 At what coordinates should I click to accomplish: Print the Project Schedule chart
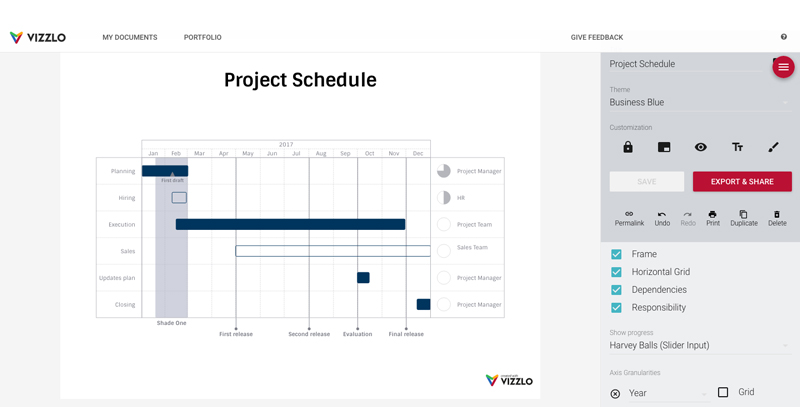coord(713,218)
